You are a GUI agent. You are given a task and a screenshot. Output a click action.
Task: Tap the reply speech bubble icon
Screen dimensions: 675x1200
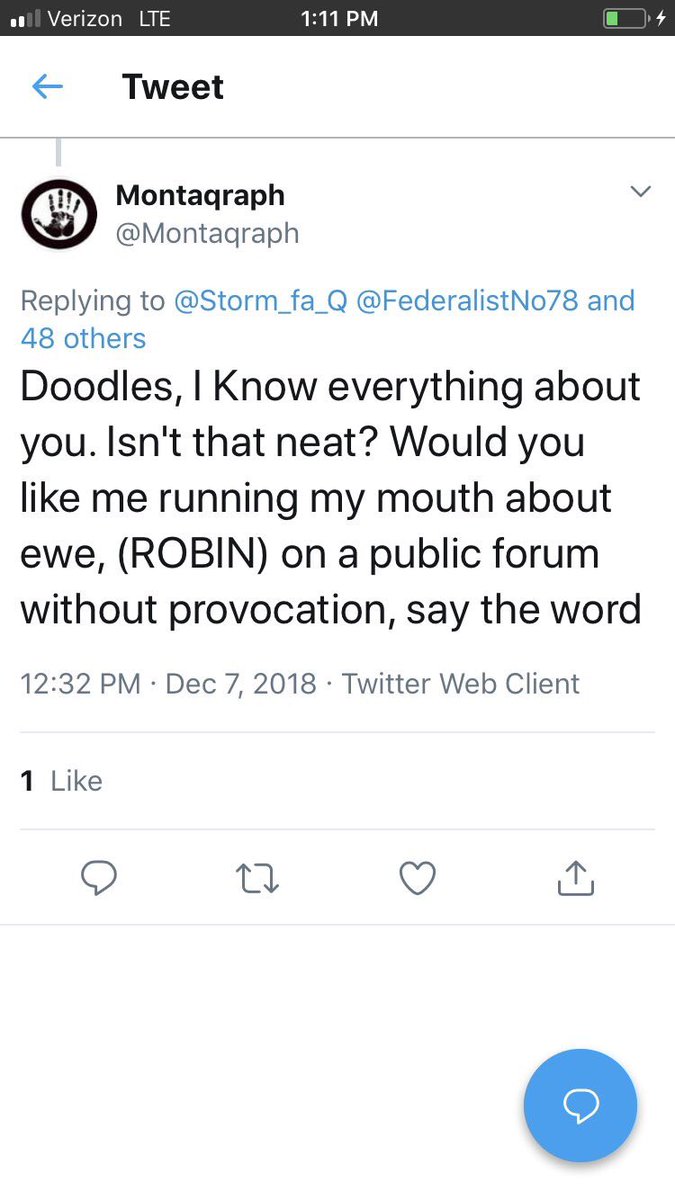click(x=98, y=878)
